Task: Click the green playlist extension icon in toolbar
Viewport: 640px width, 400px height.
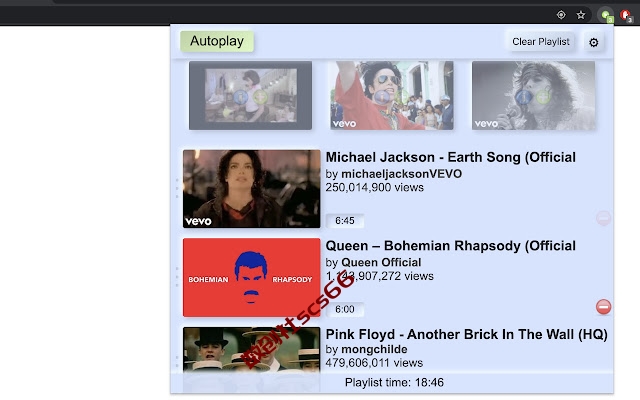Action: [606, 16]
